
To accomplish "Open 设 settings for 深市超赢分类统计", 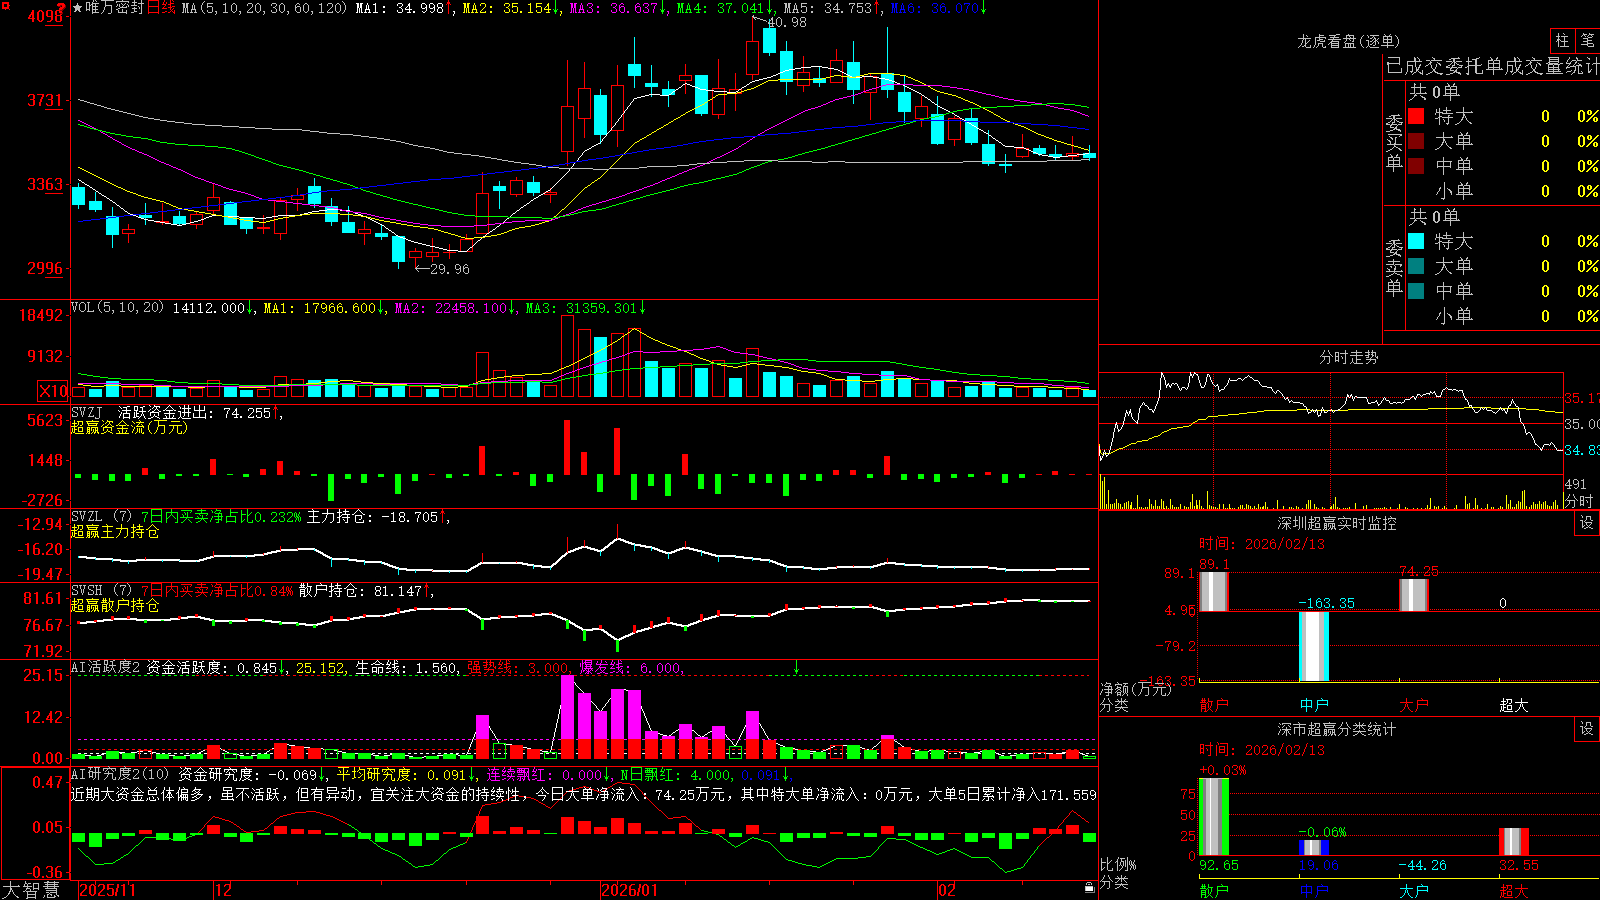I will pos(1587,729).
